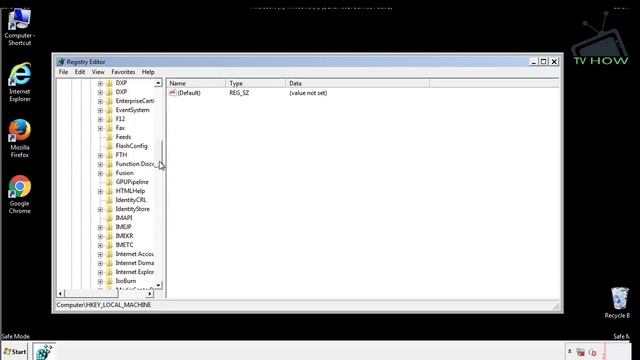Viewport: 640px width, 360px height.
Task: Click the network tray icon with red X
Action: point(580,352)
